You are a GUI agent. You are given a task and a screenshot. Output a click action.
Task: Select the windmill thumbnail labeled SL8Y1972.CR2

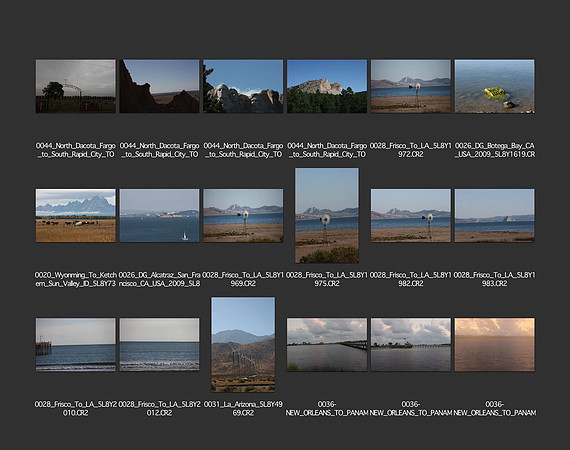click(x=411, y=86)
